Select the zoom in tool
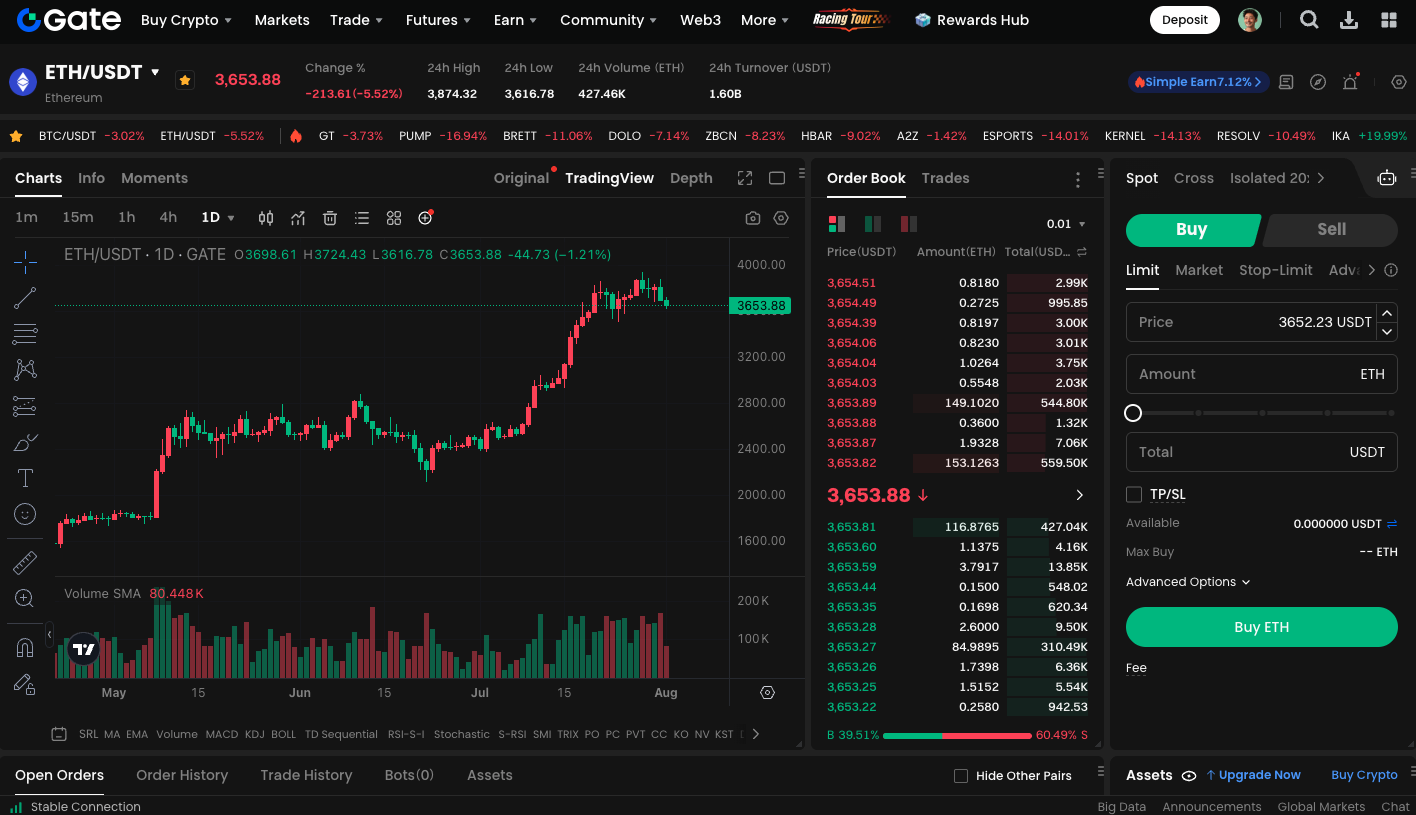This screenshot has width=1416, height=815. pos(25,598)
